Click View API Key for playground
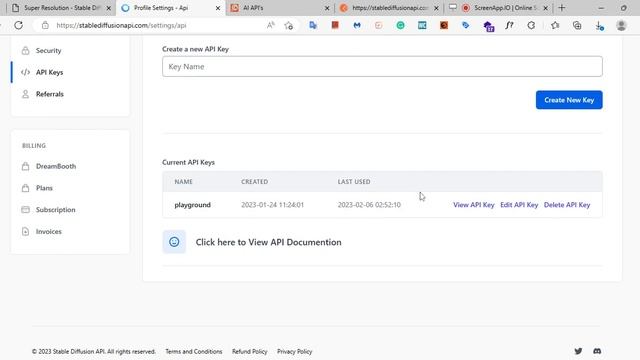 [473, 205]
